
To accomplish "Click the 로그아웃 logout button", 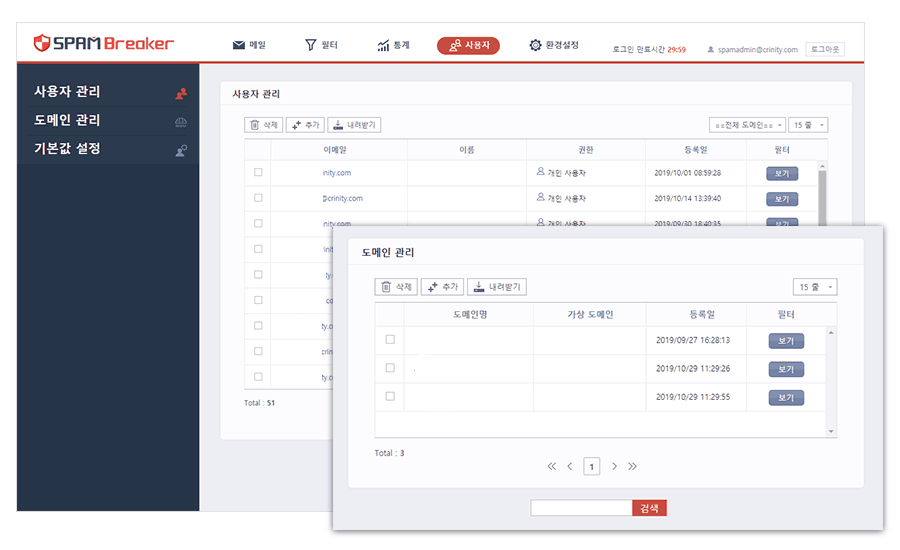I will [x=825, y=49].
